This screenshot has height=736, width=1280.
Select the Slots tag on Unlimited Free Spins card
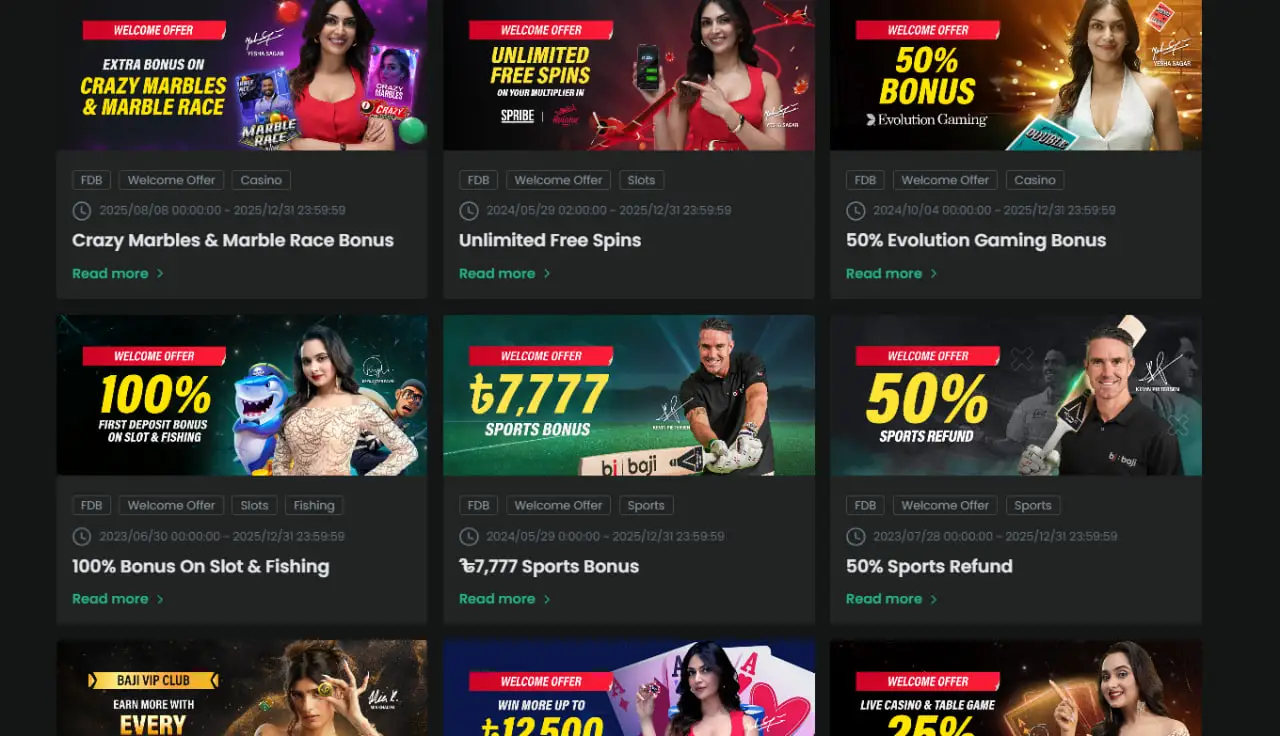pyautogui.click(x=641, y=180)
